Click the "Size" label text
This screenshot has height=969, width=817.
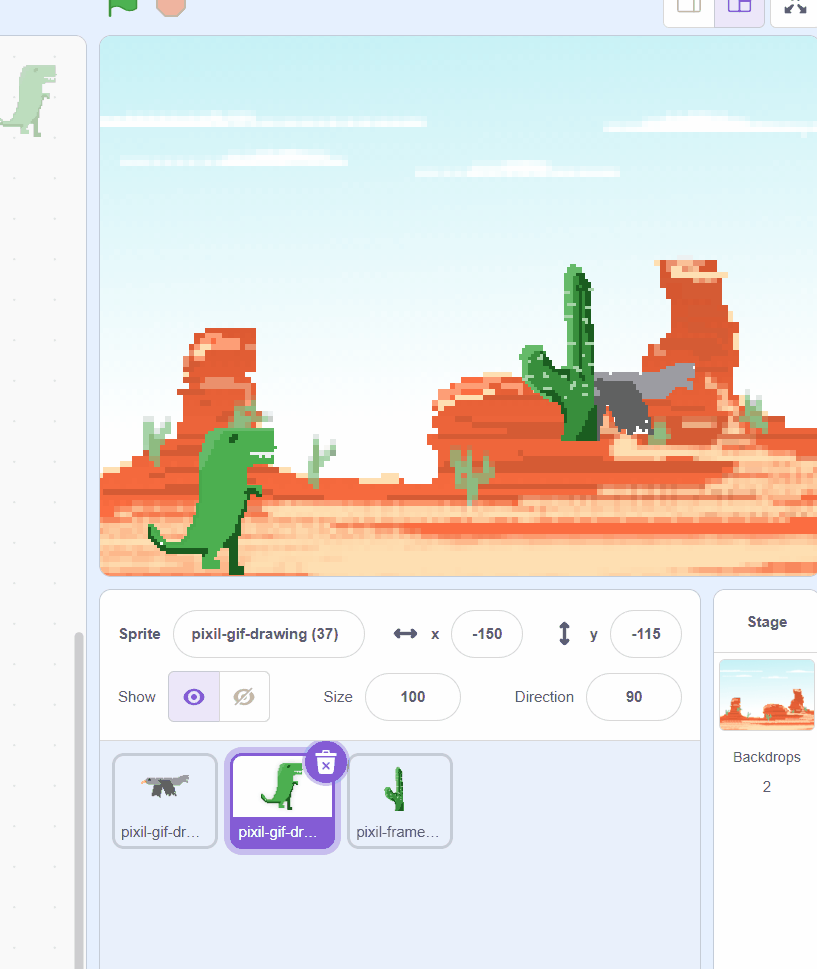coord(338,697)
